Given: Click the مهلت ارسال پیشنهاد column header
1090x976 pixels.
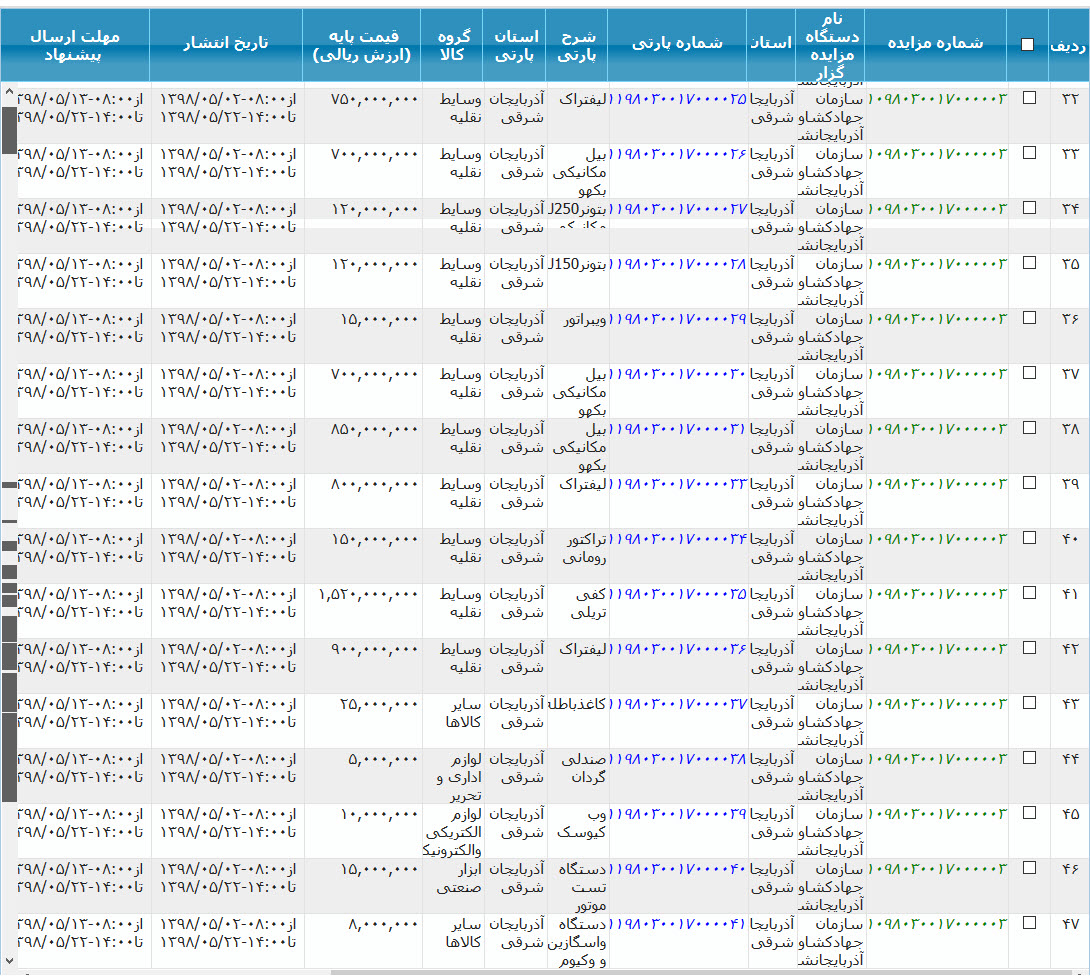Looking at the screenshot, I should click(75, 45).
